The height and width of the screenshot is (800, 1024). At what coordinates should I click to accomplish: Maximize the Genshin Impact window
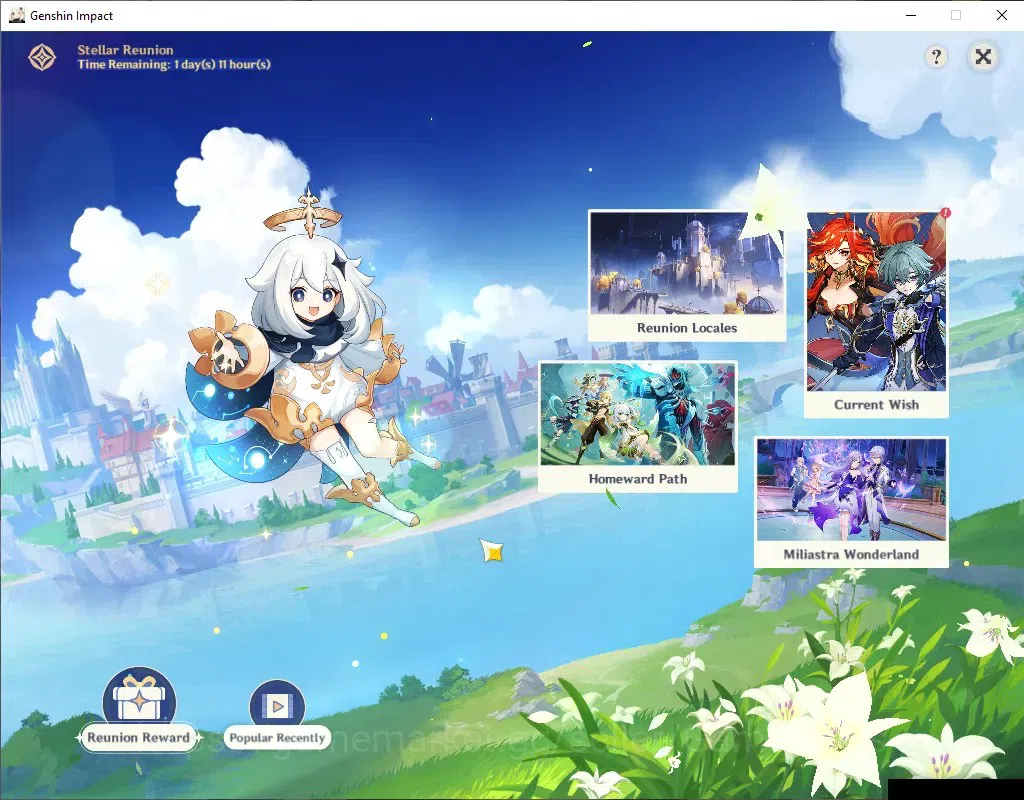tap(956, 15)
